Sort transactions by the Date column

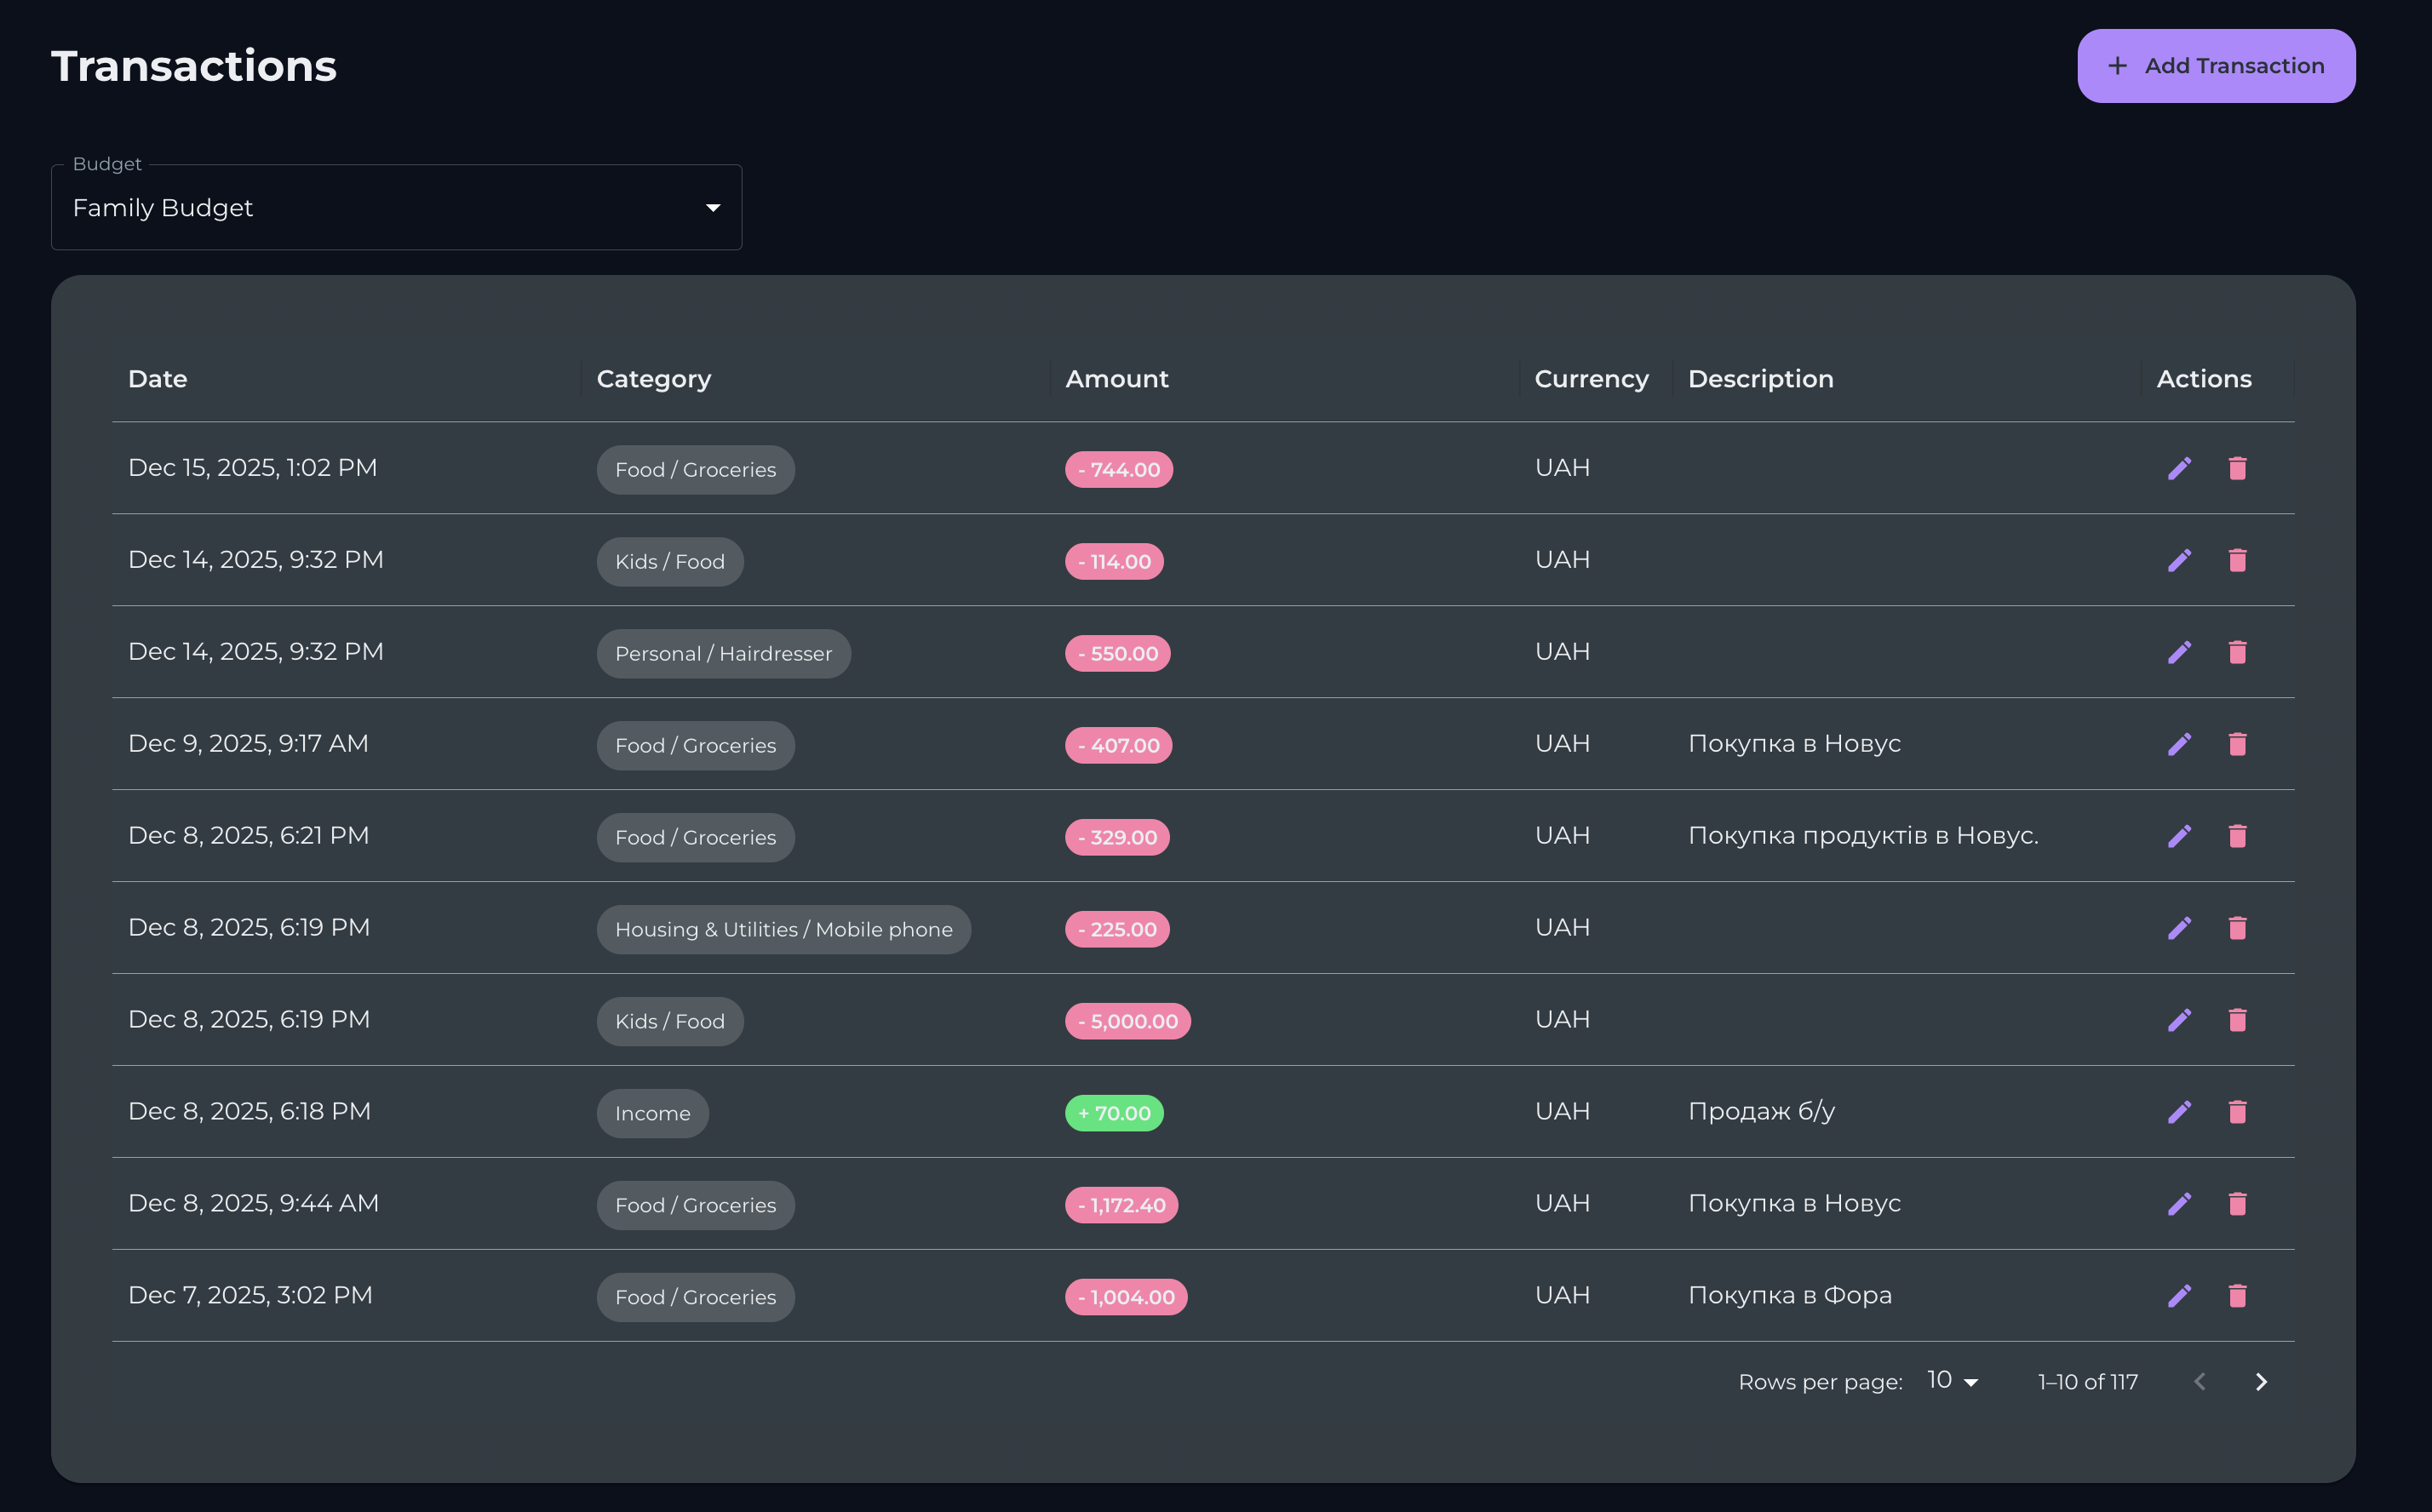[157, 379]
